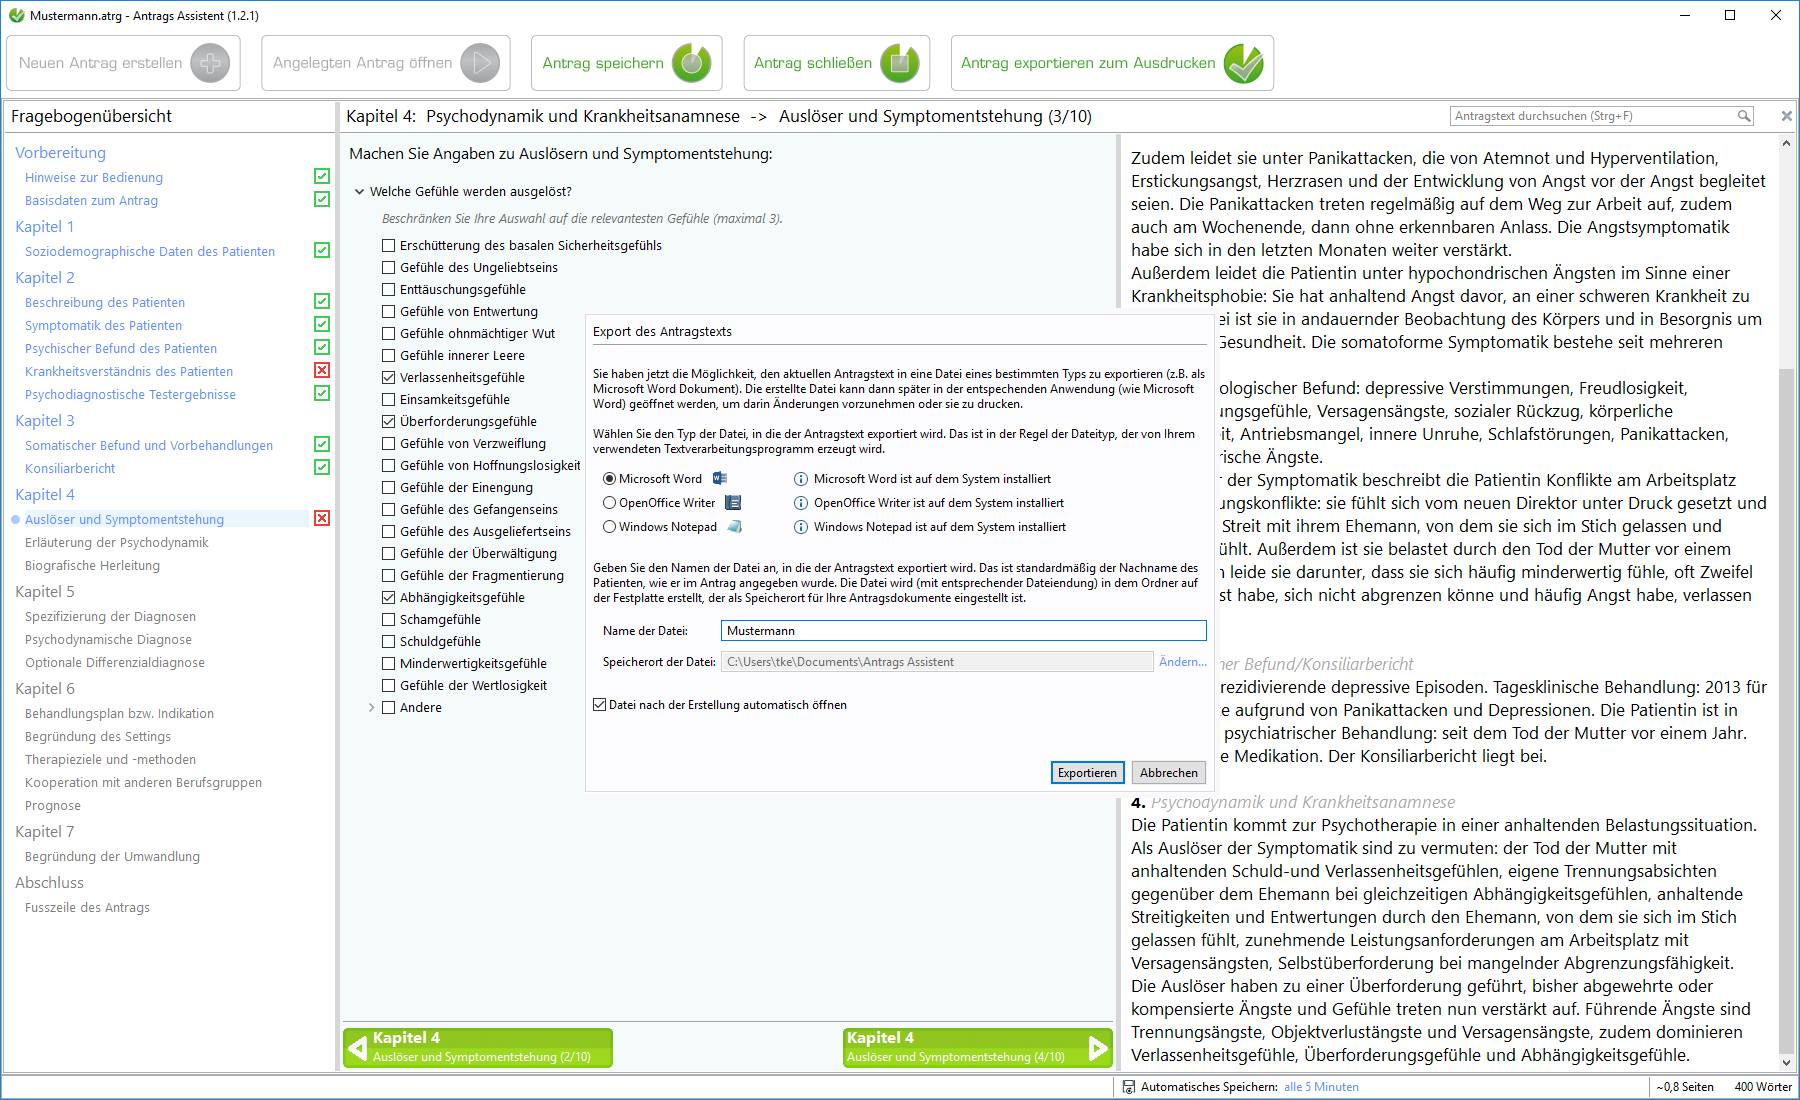Click the Ändern... link for Speicherort
This screenshot has height=1100, width=1800.
(1182, 662)
